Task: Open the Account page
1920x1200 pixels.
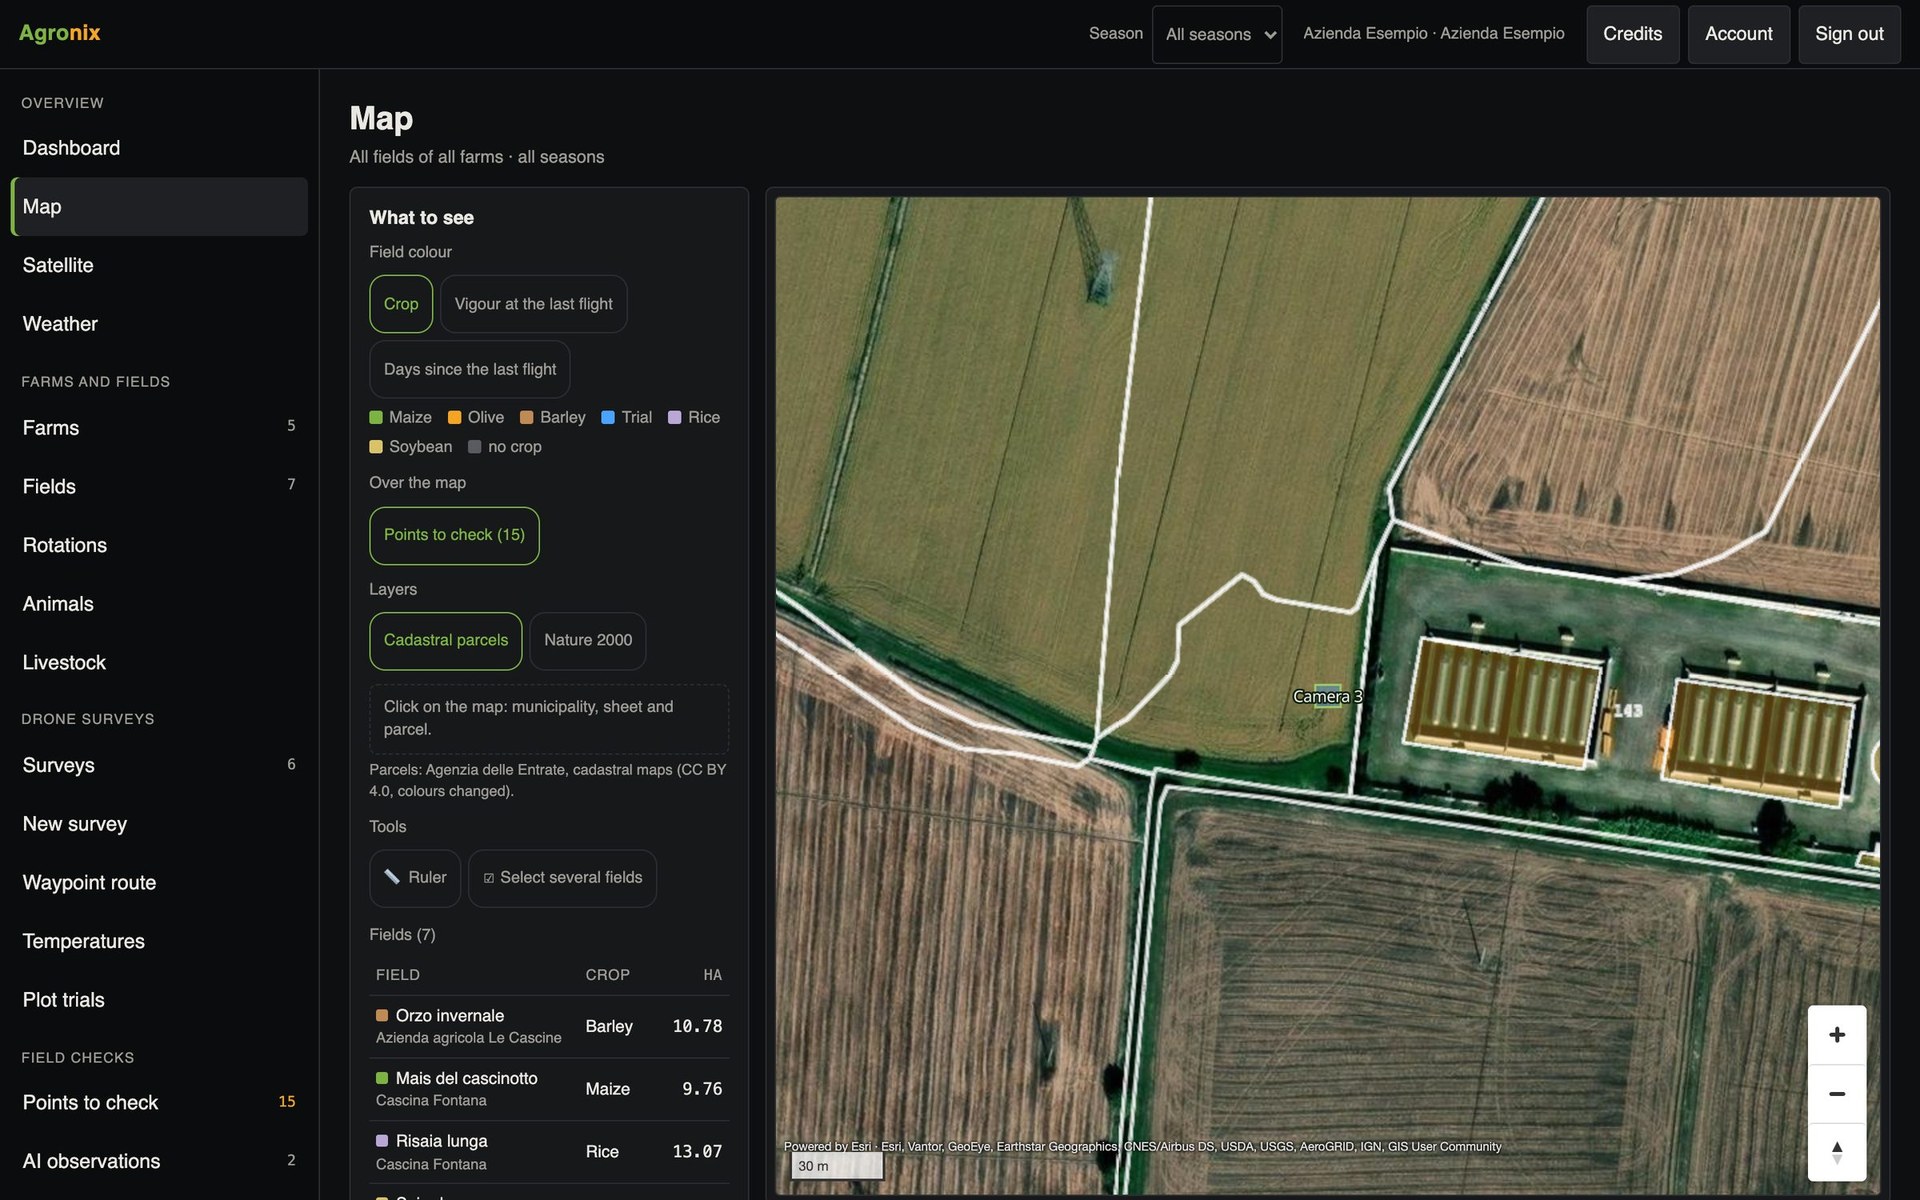Action: coord(1739,34)
